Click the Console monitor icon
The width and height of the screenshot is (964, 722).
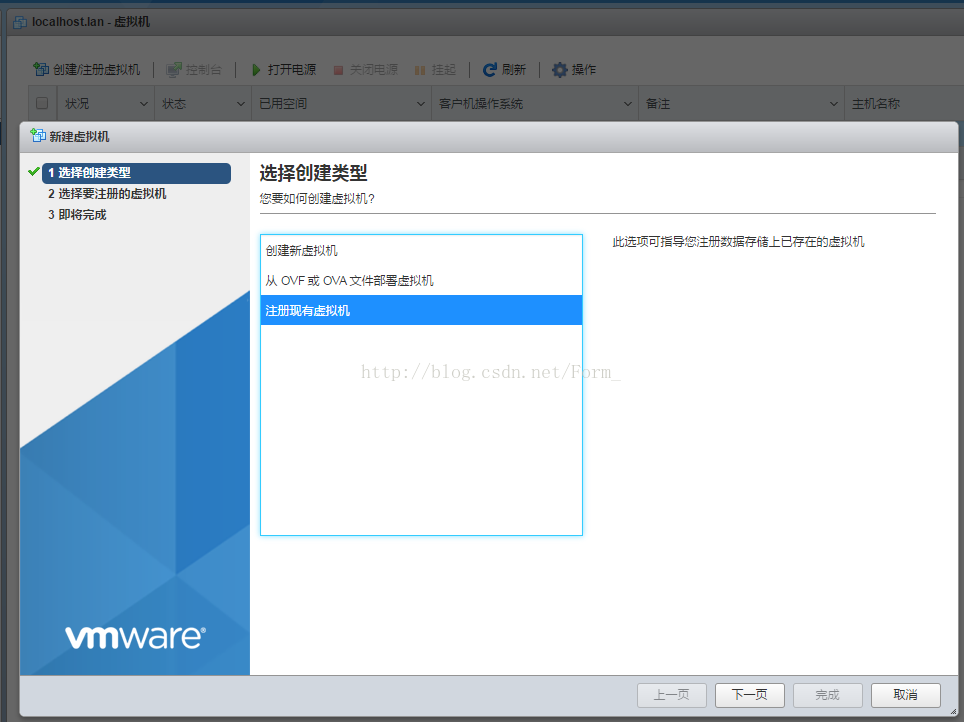point(174,70)
